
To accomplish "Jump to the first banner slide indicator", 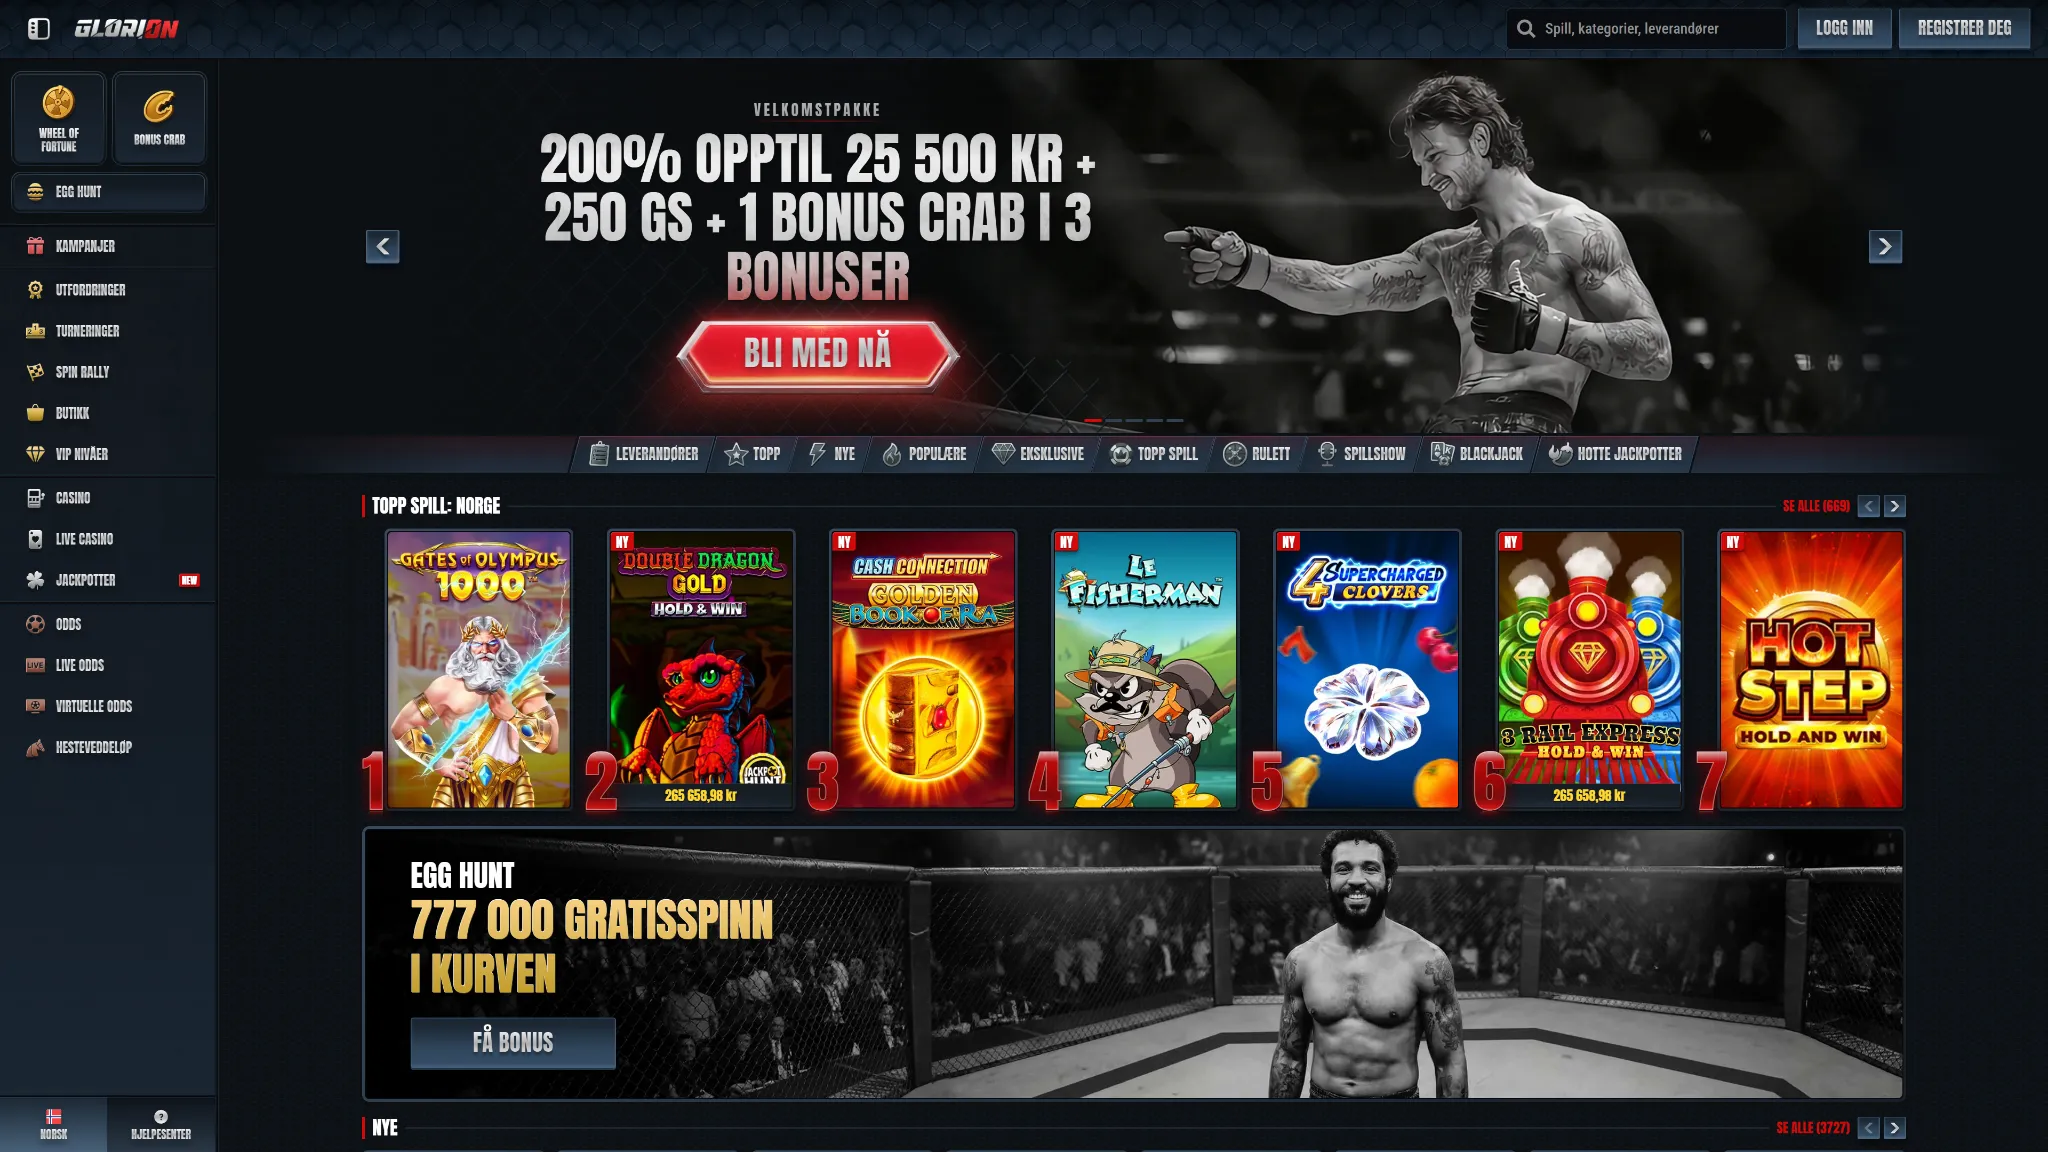I will [1093, 420].
